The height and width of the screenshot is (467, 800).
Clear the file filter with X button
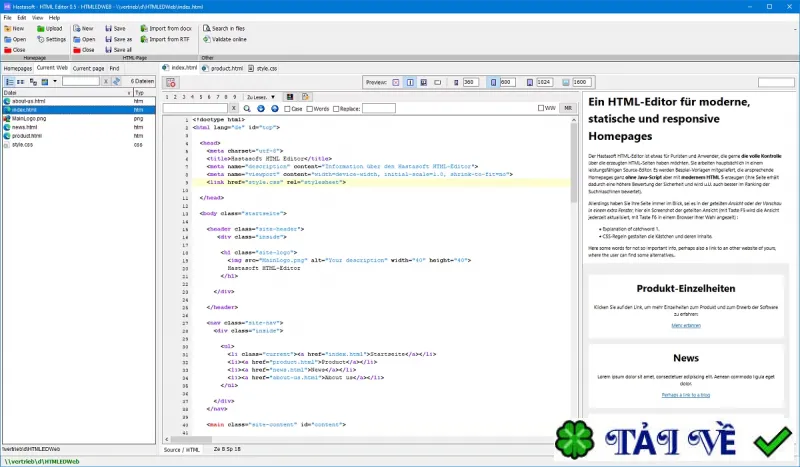[x=106, y=82]
